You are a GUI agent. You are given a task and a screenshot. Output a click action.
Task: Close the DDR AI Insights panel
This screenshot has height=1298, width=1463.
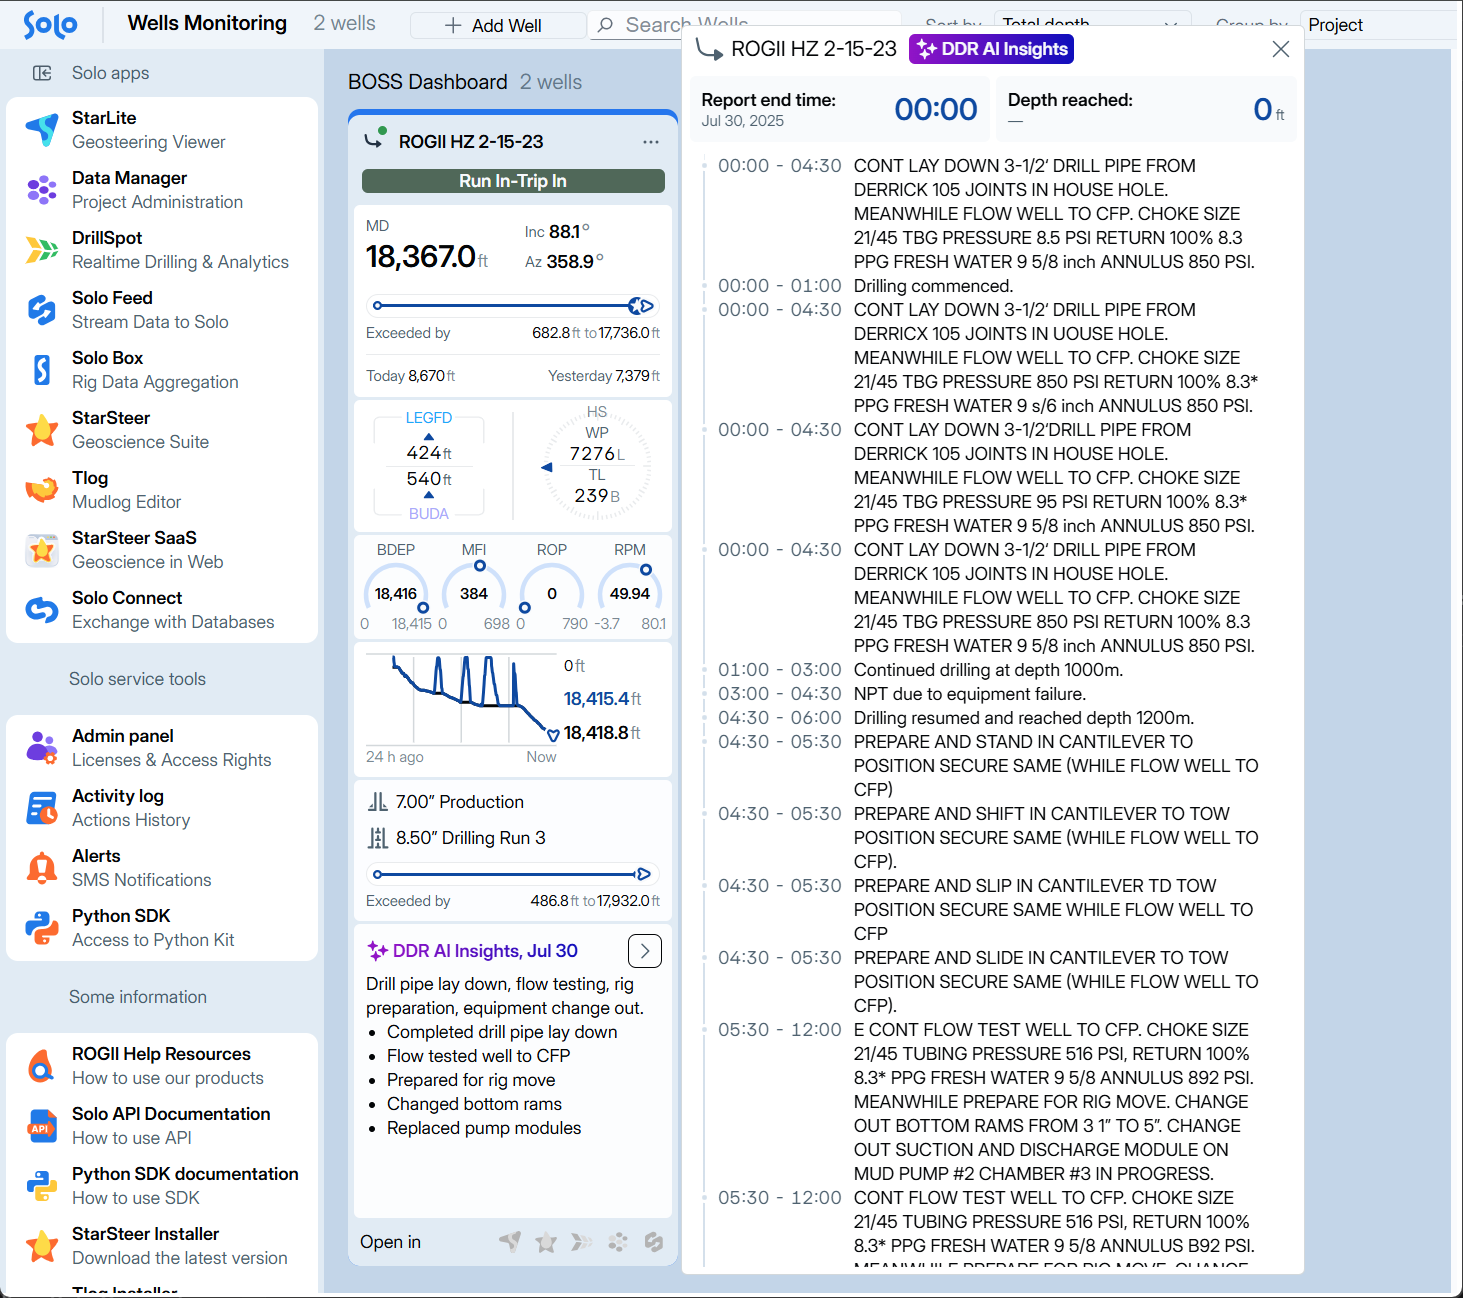[1281, 49]
